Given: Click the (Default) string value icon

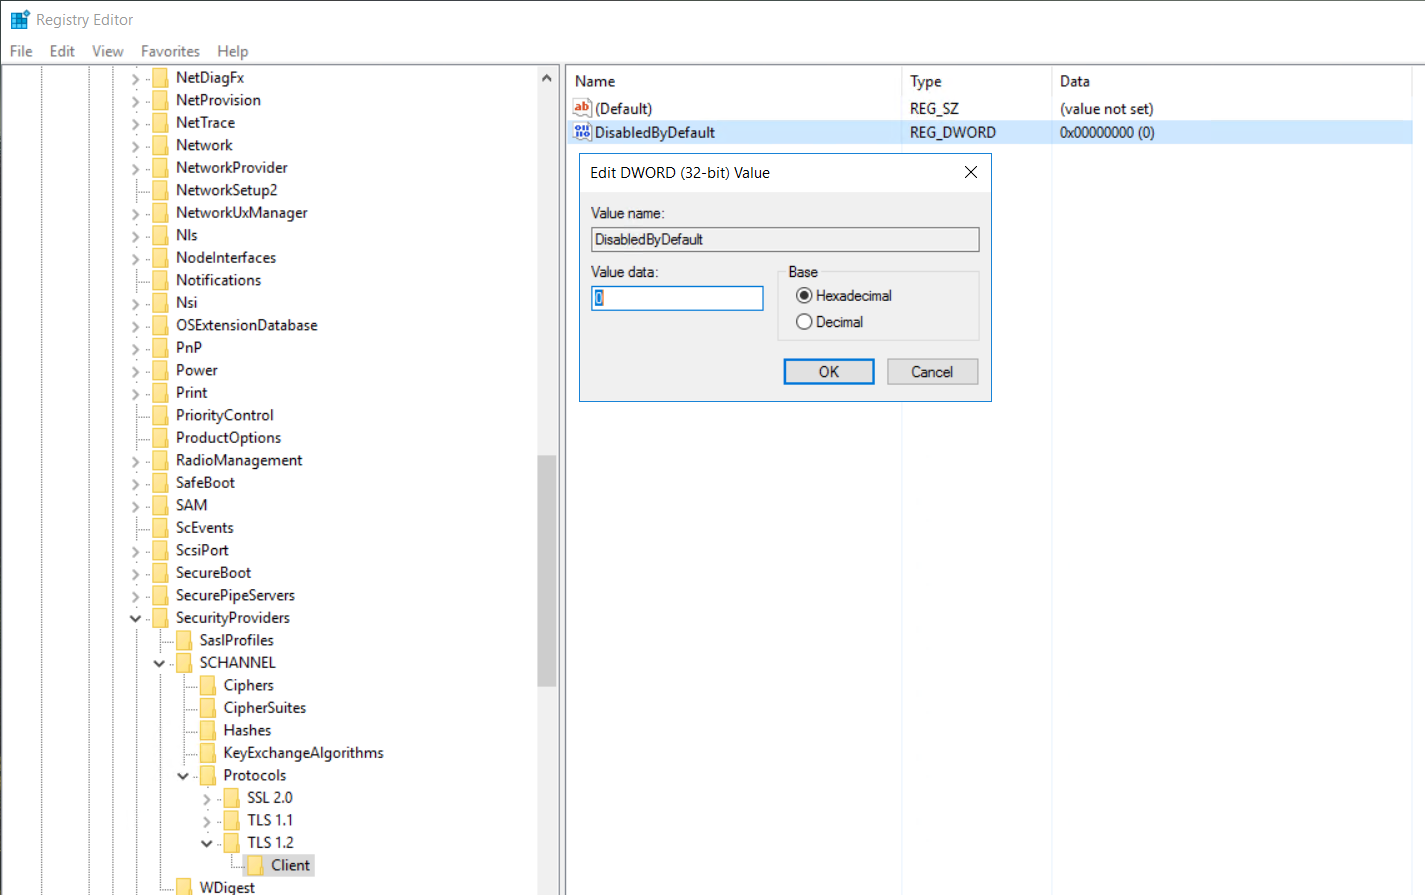Looking at the screenshot, I should pos(582,108).
